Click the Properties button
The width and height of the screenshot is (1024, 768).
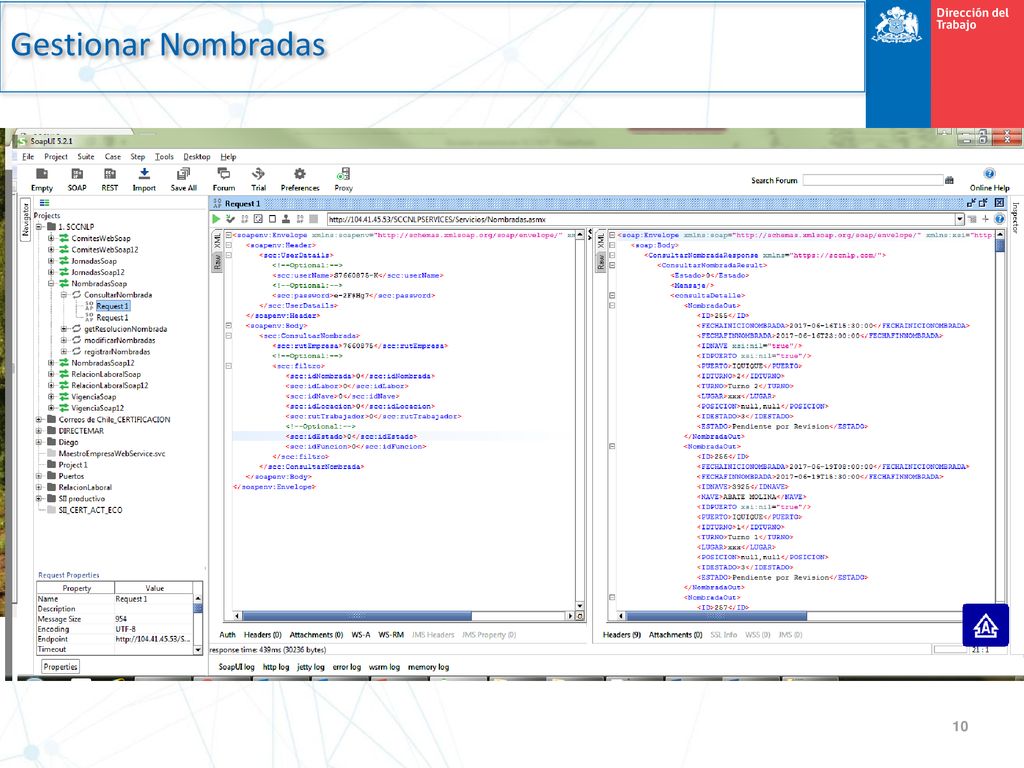(x=61, y=667)
